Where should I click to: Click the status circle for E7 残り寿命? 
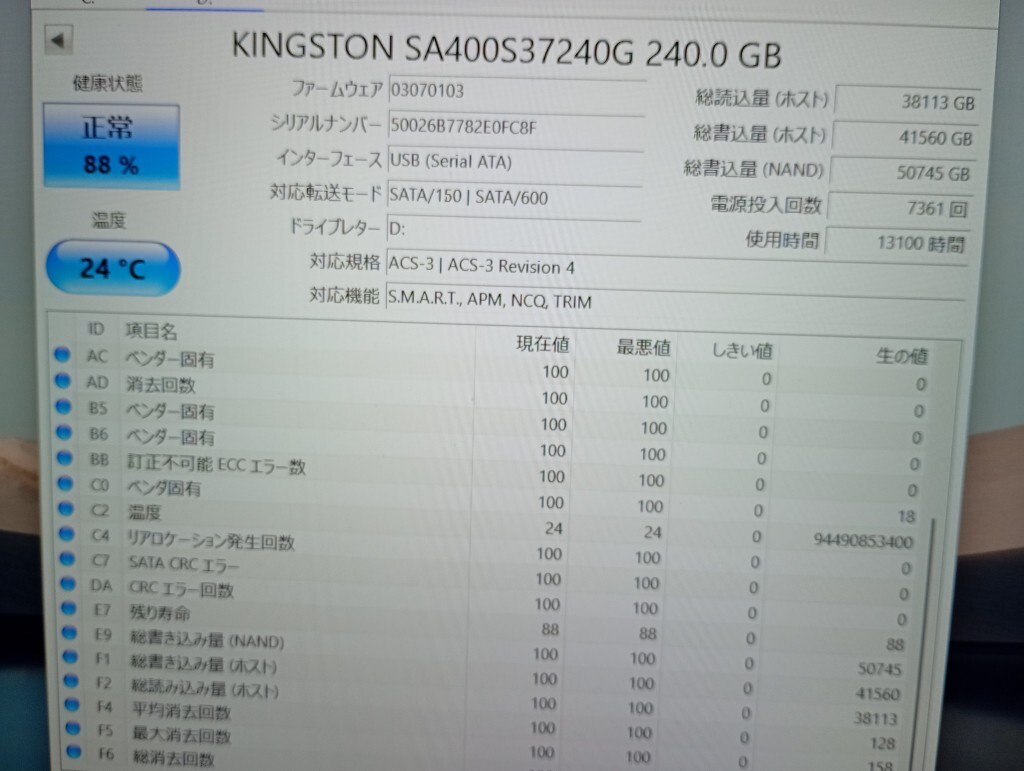coord(69,608)
